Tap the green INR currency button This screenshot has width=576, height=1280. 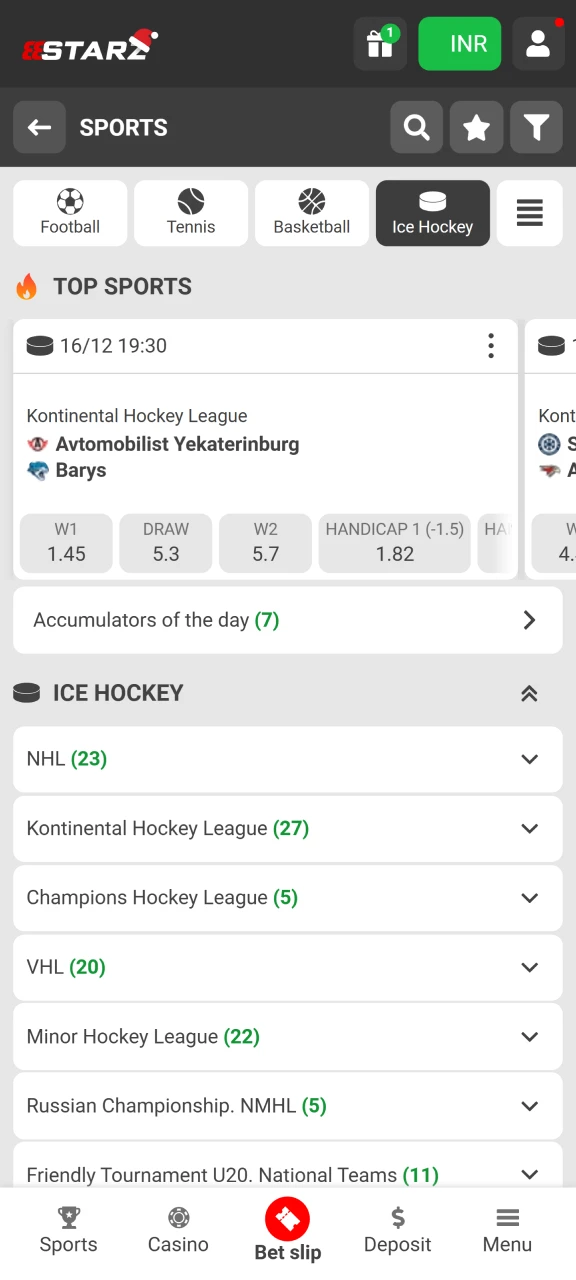click(x=459, y=44)
